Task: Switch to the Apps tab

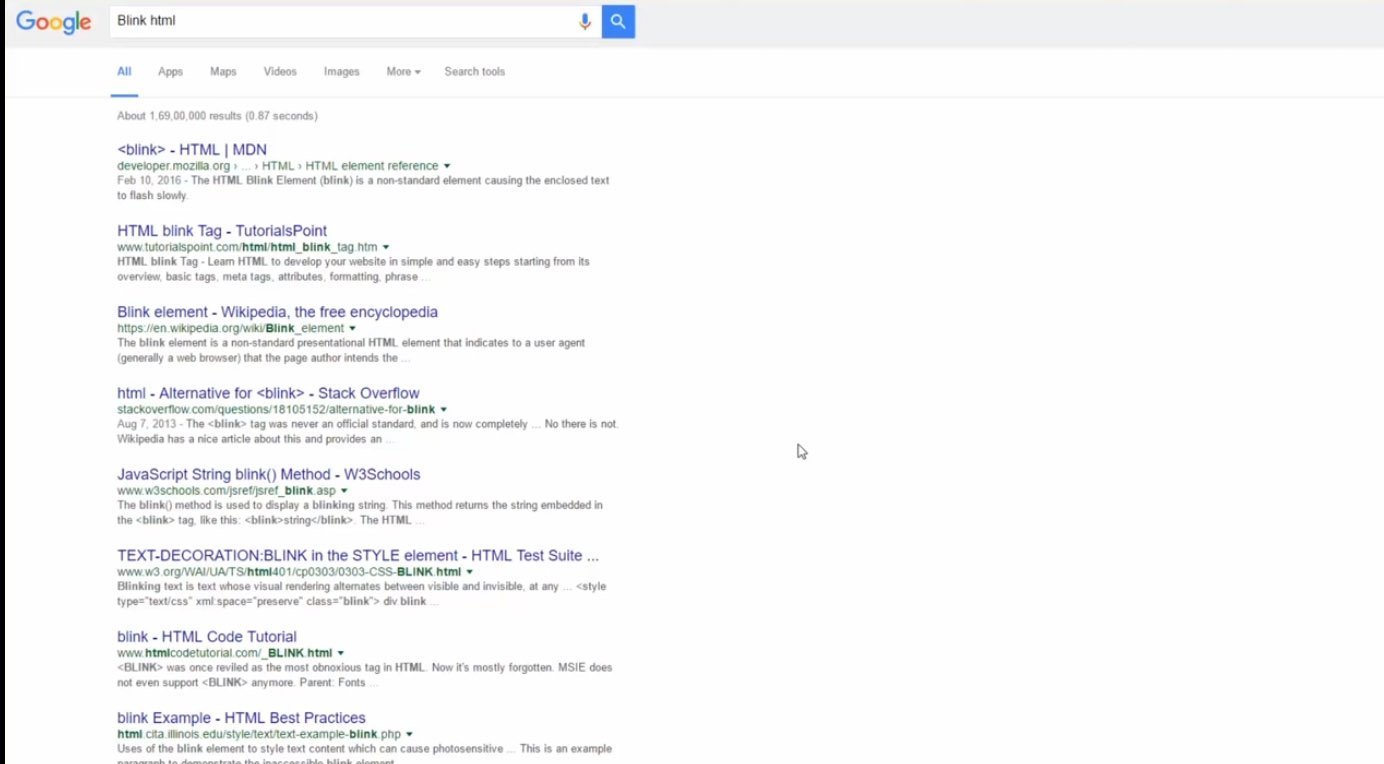Action: pos(170,72)
